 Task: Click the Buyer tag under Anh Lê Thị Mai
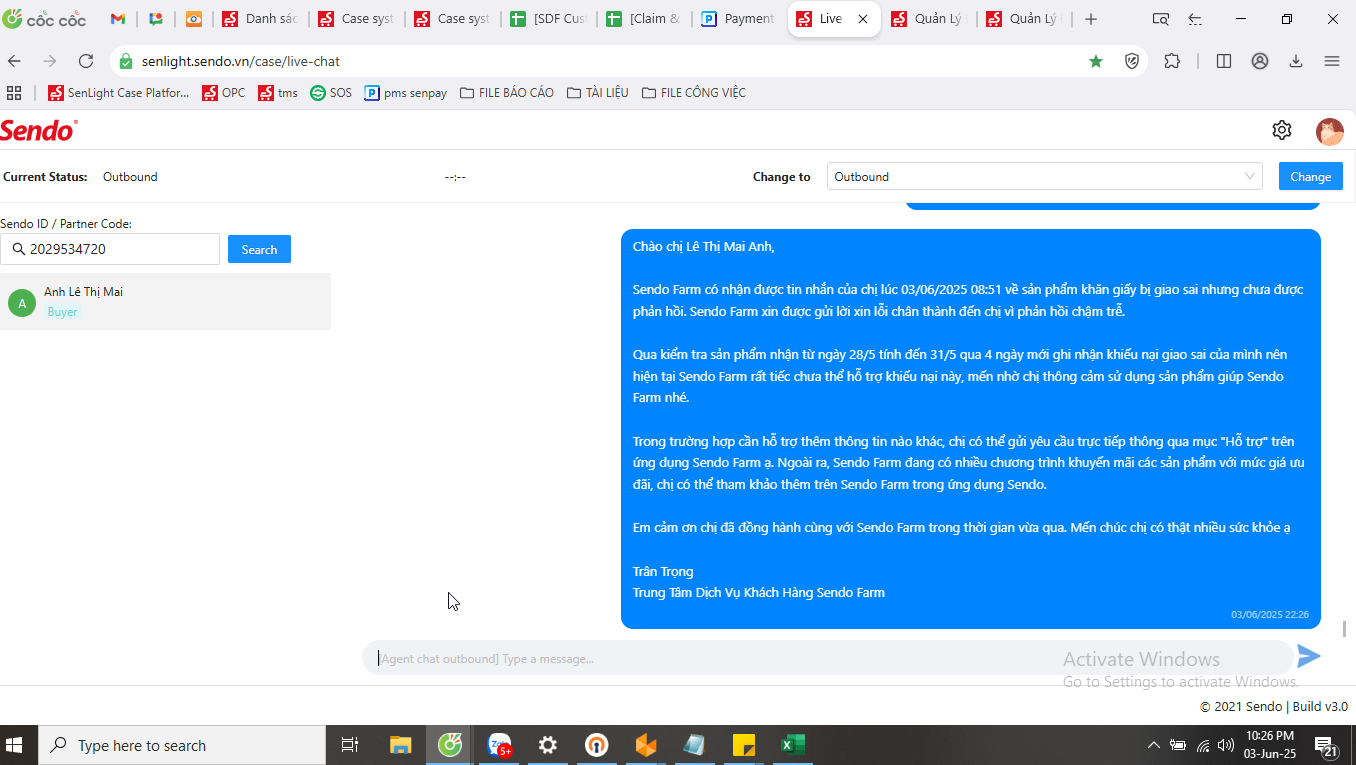62,312
